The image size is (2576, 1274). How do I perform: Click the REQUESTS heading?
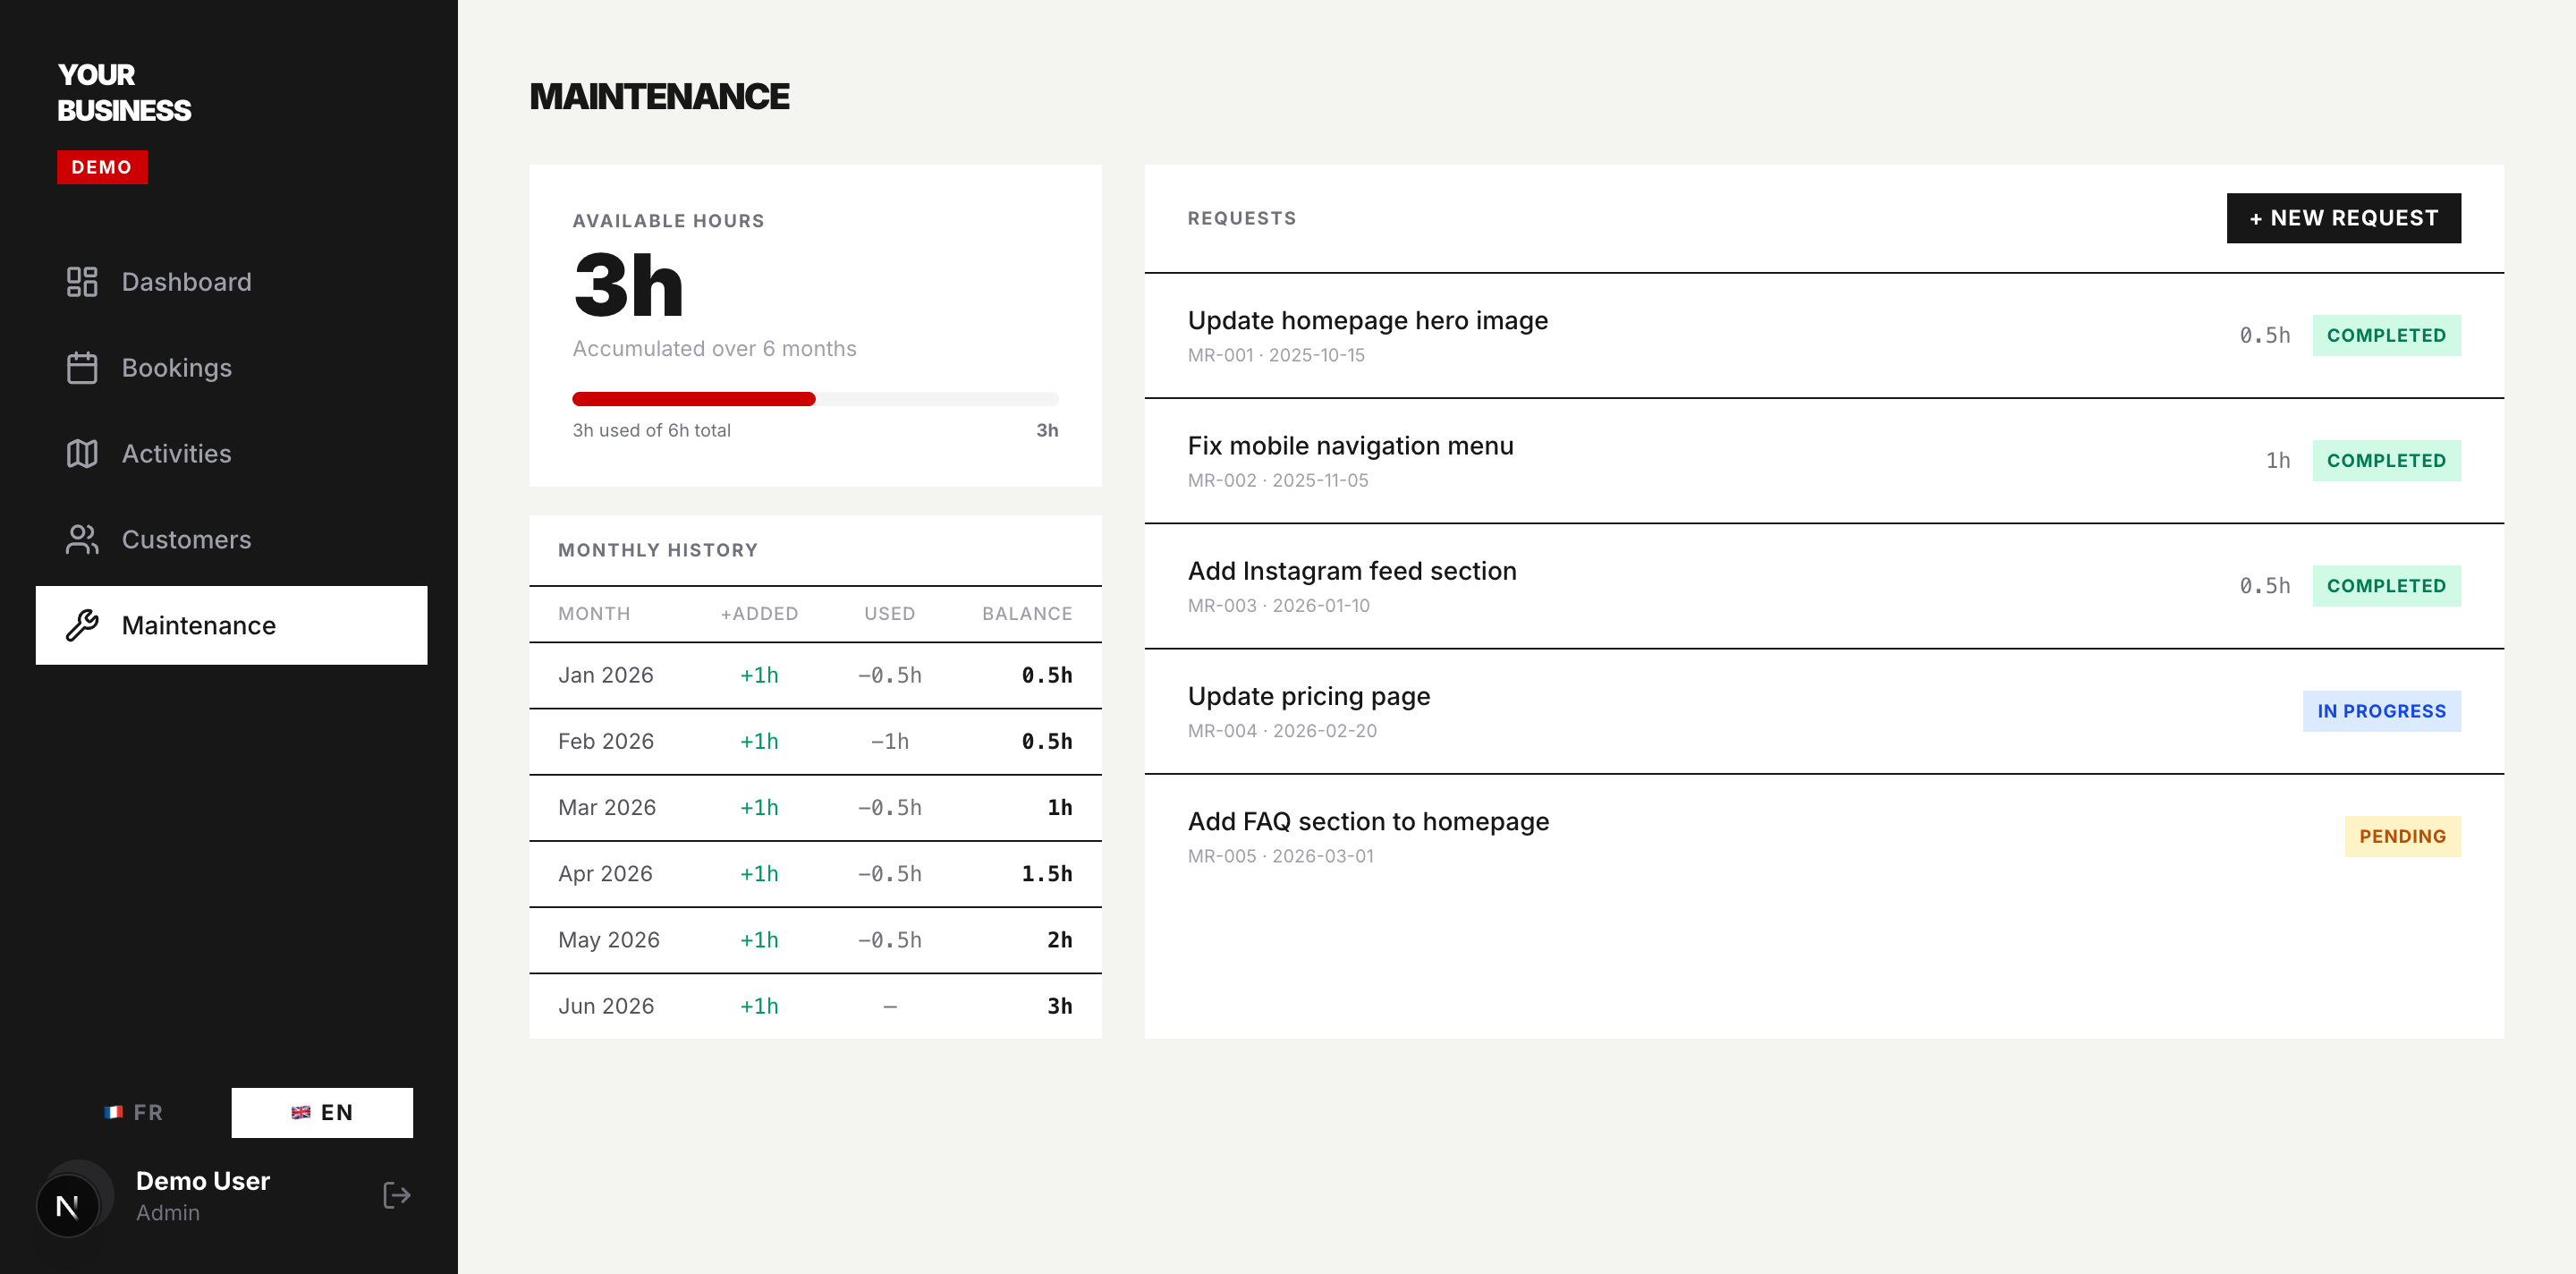(1242, 218)
